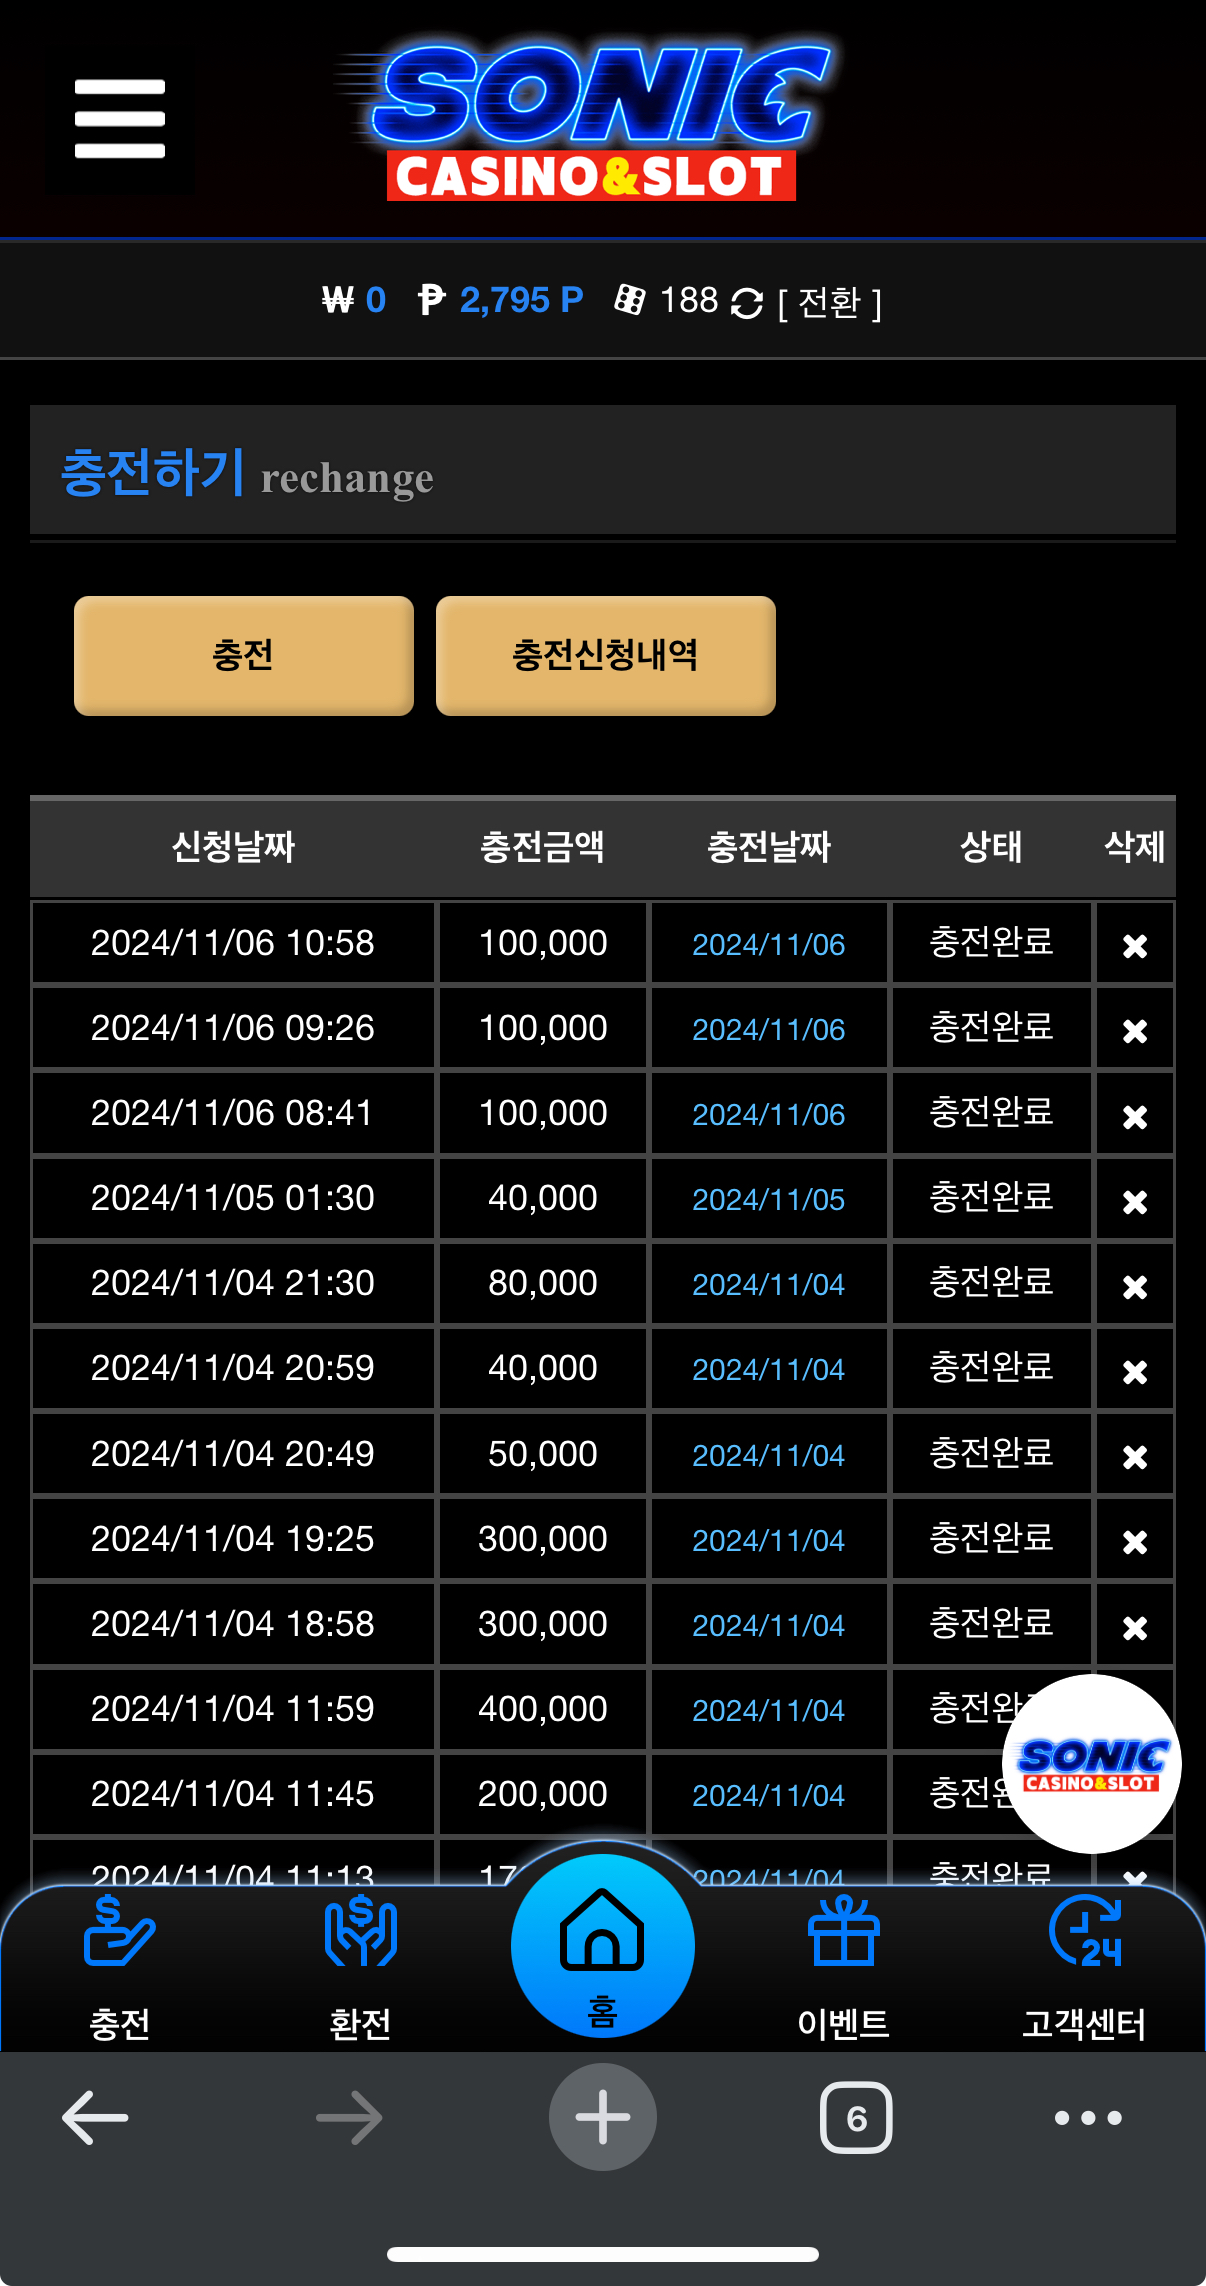
Task: Go back with the browser back arrow
Action: pos(95,2117)
